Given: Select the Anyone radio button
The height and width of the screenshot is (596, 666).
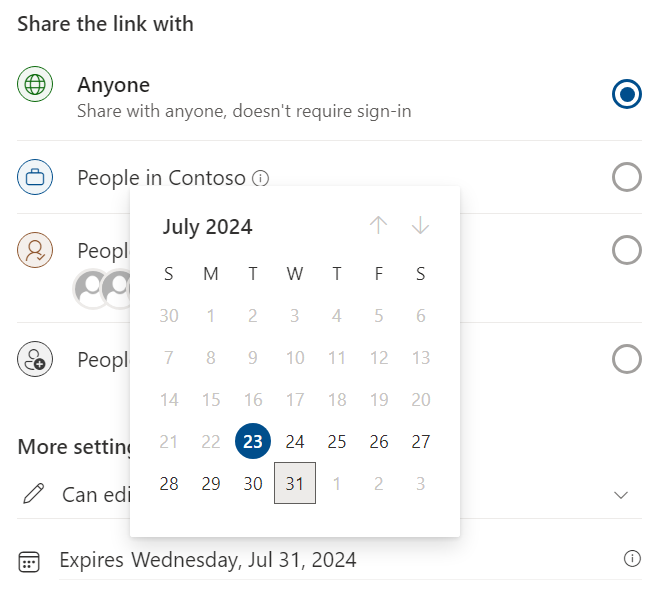Looking at the screenshot, I should [626, 94].
